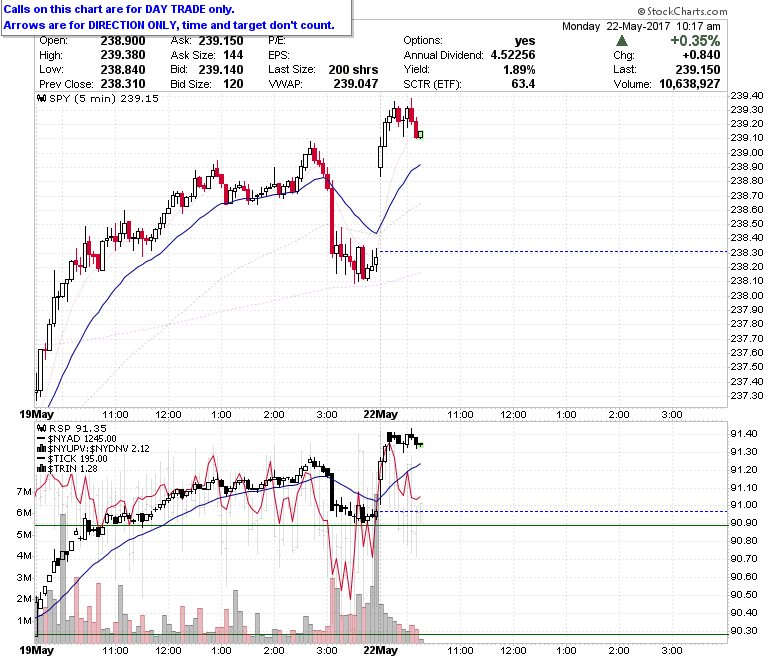Click the candlestick icon beside SPY (5 min)
Screen dimensions: 780x659
[42, 98]
